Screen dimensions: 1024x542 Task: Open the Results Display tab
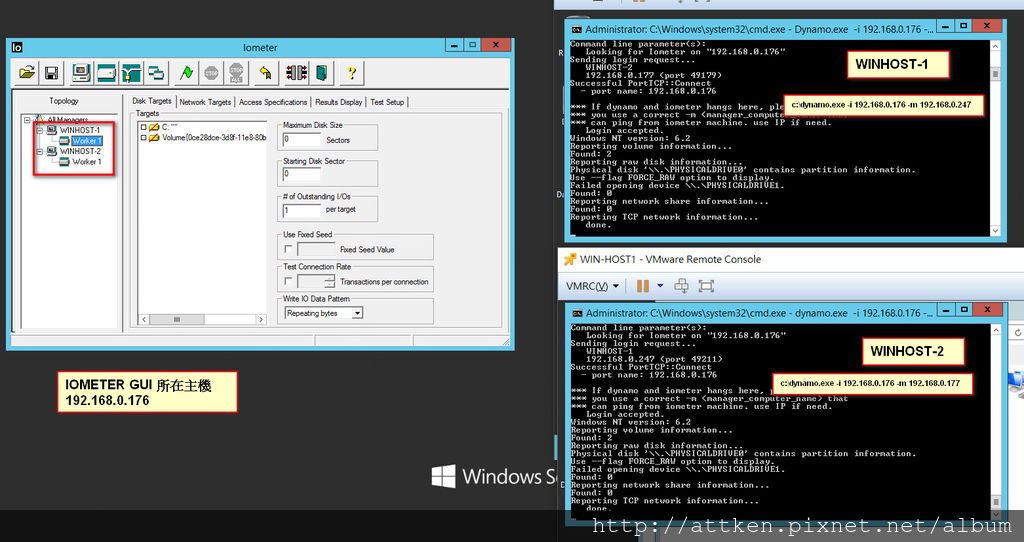(x=338, y=102)
